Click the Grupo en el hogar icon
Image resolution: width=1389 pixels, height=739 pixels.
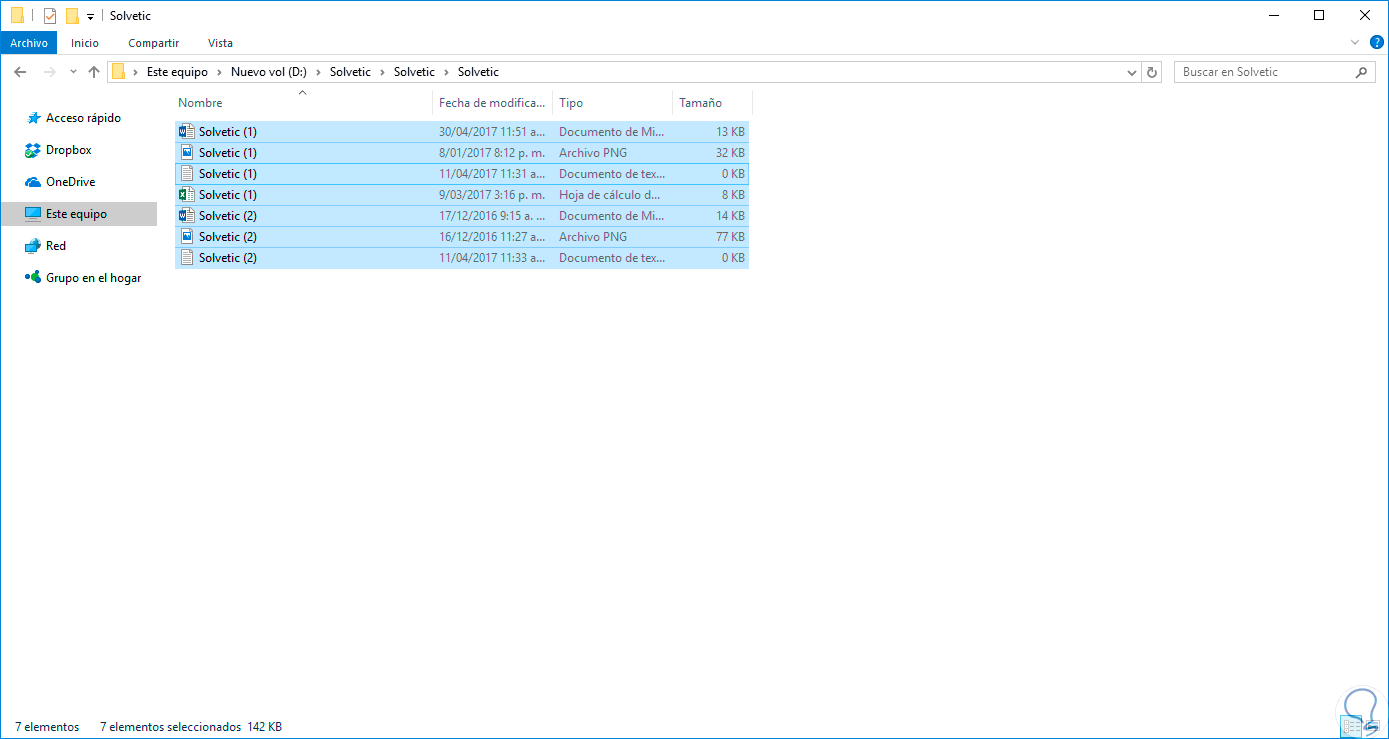[32, 278]
